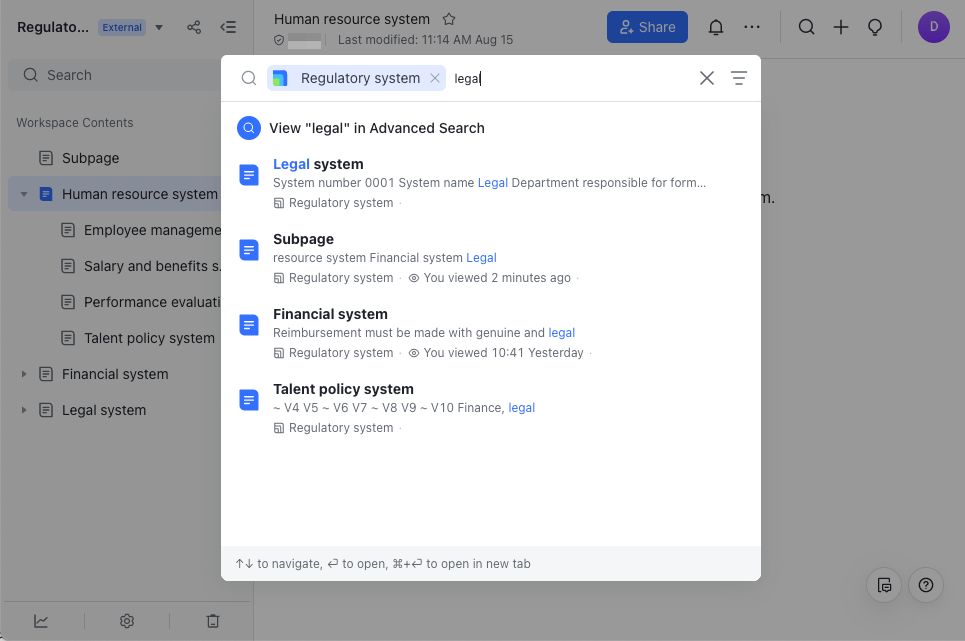
Task: Click "You viewed 10:41 Yesterday" text
Action: (503, 353)
